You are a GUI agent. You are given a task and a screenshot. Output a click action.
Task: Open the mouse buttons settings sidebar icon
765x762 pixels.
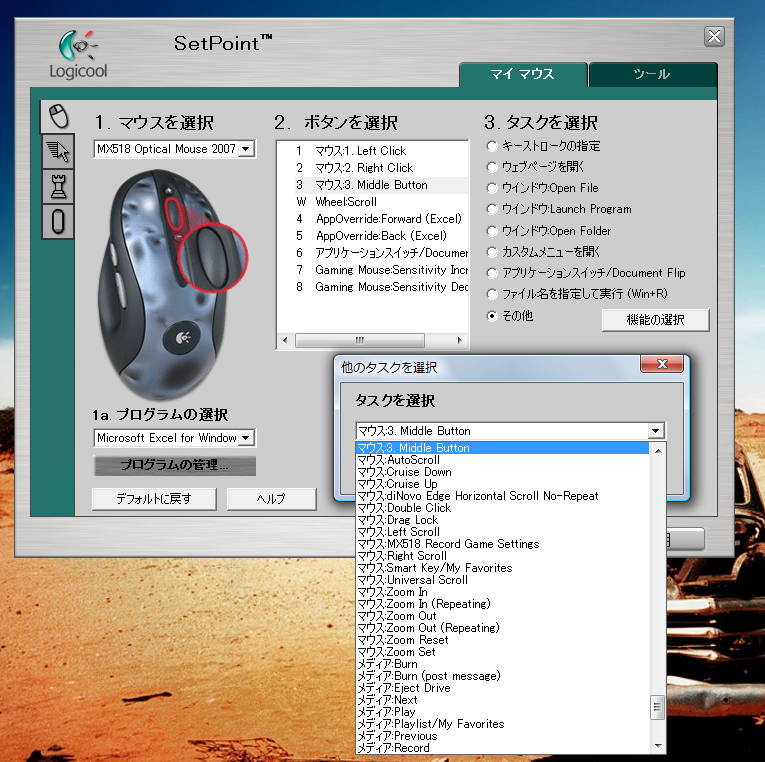(59, 116)
